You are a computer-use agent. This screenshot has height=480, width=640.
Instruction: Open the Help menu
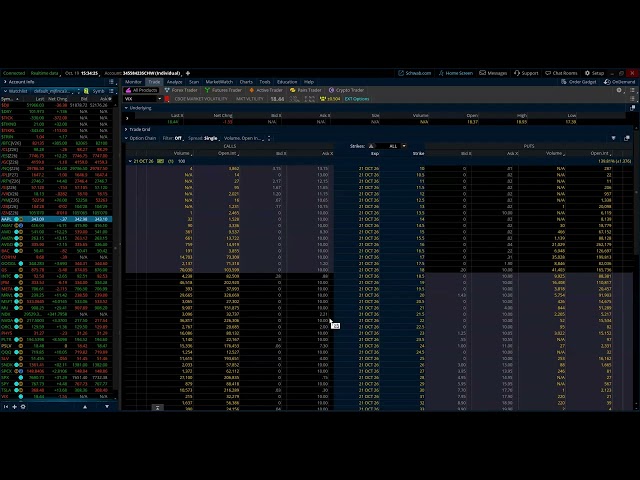[309, 82]
